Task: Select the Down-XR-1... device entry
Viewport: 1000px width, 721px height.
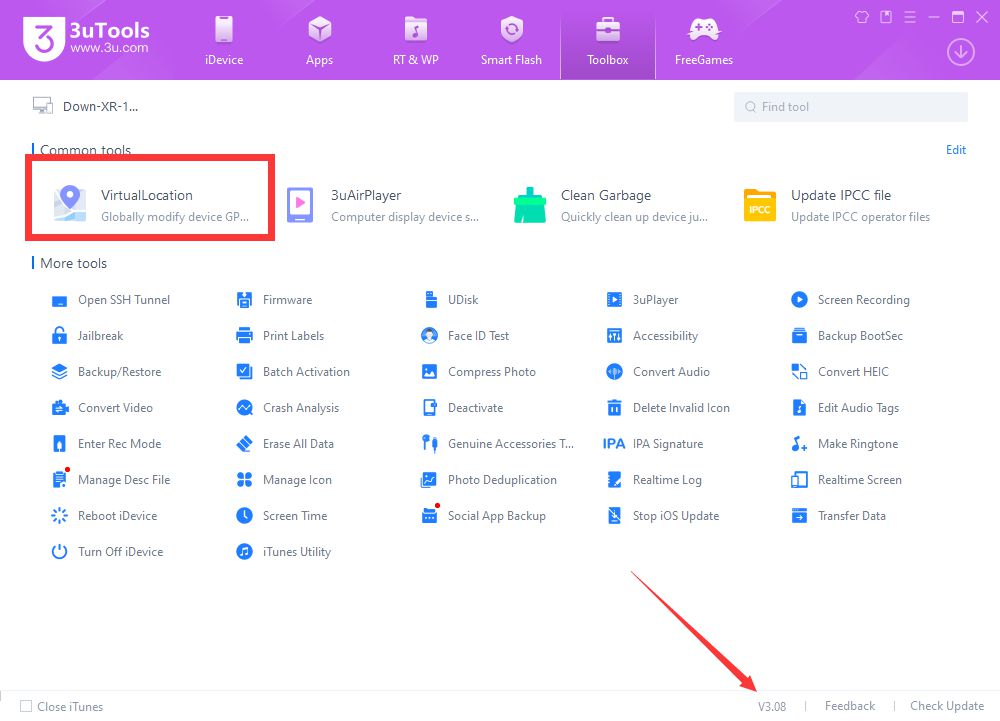Action: [x=85, y=106]
